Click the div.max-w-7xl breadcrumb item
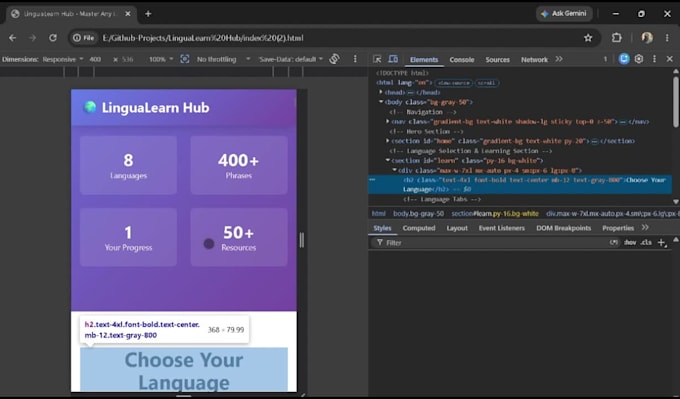 click(612, 214)
